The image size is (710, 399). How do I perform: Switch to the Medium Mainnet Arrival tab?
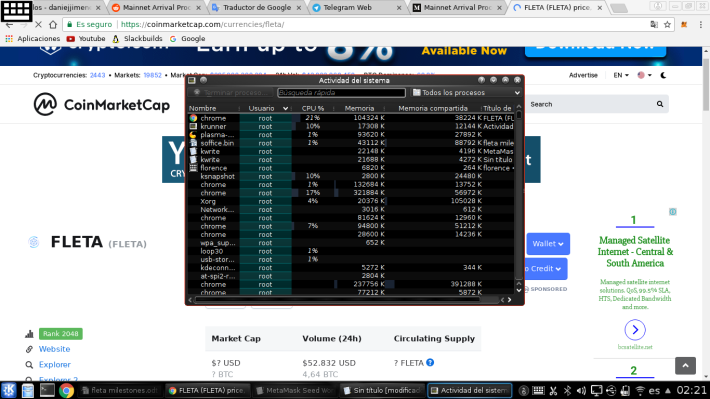click(458, 8)
